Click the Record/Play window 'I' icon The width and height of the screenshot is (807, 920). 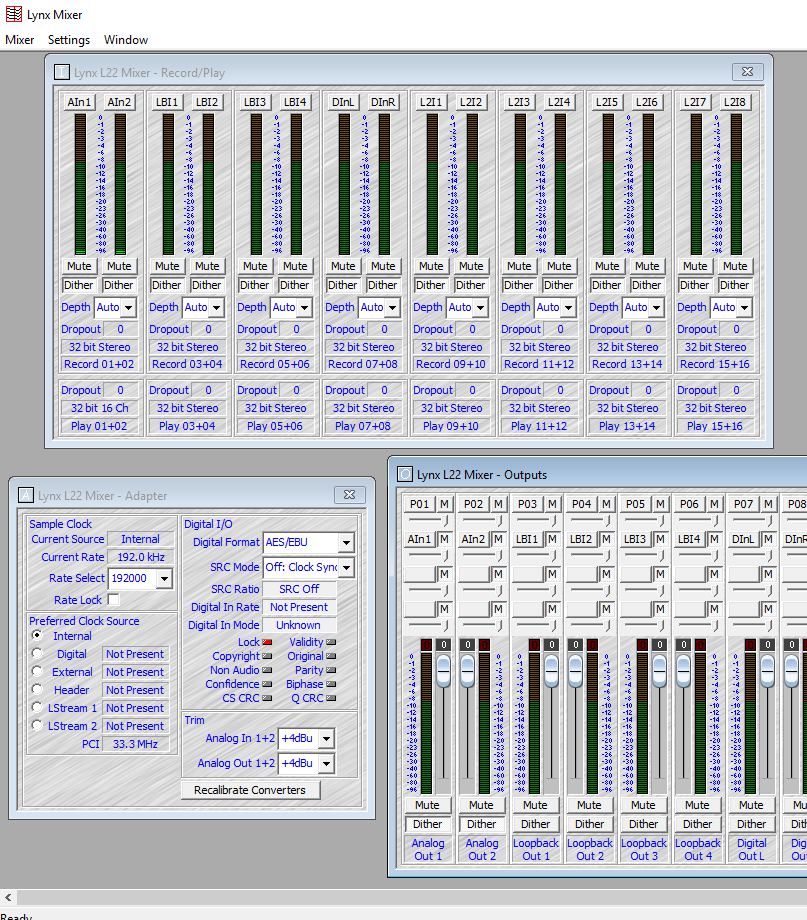click(62, 72)
